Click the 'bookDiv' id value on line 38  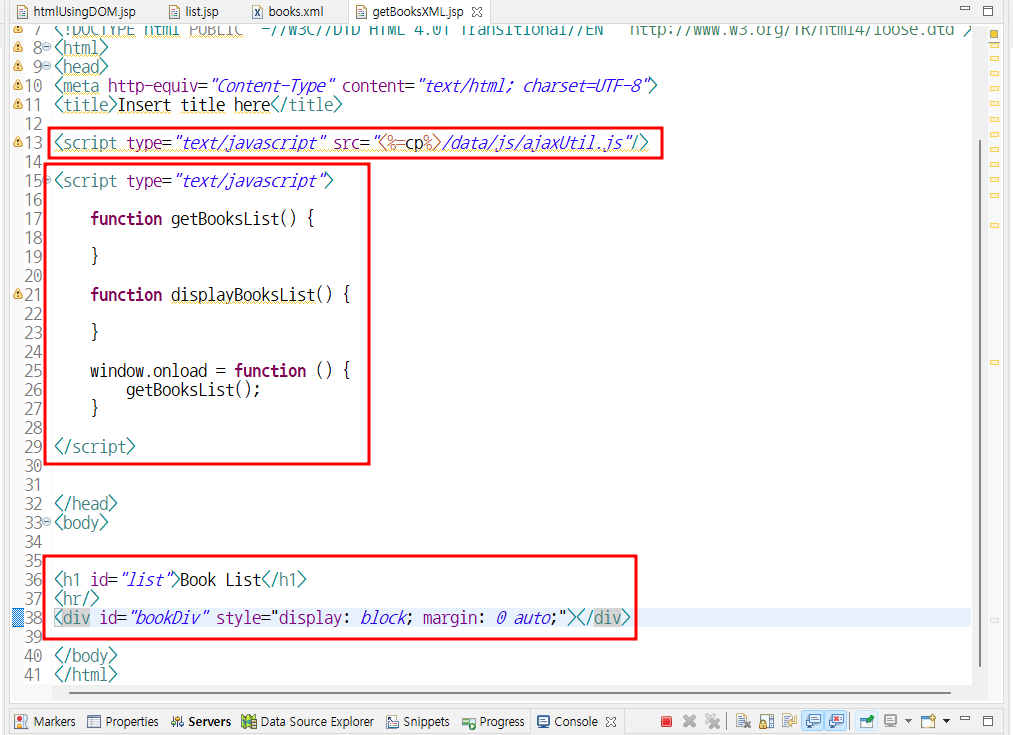(170, 617)
